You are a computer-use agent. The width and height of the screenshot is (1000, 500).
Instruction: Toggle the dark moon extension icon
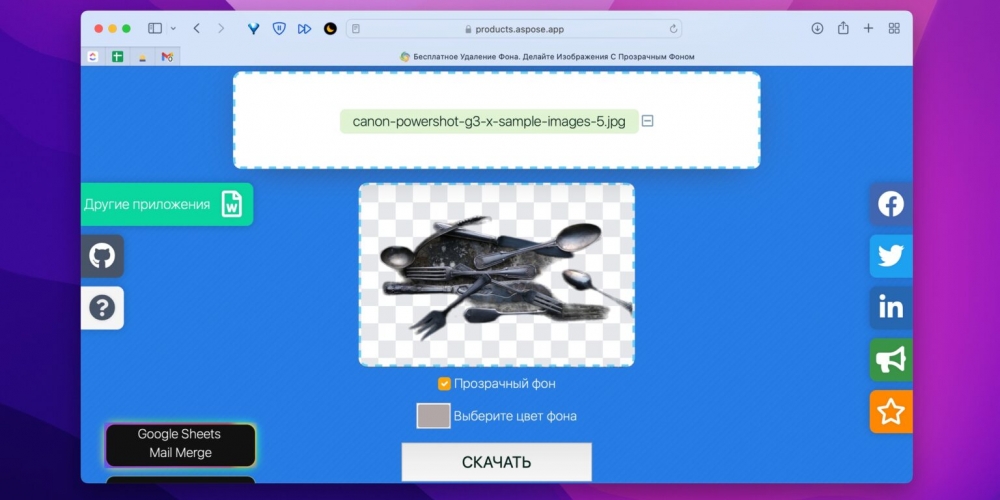click(330, 29)
